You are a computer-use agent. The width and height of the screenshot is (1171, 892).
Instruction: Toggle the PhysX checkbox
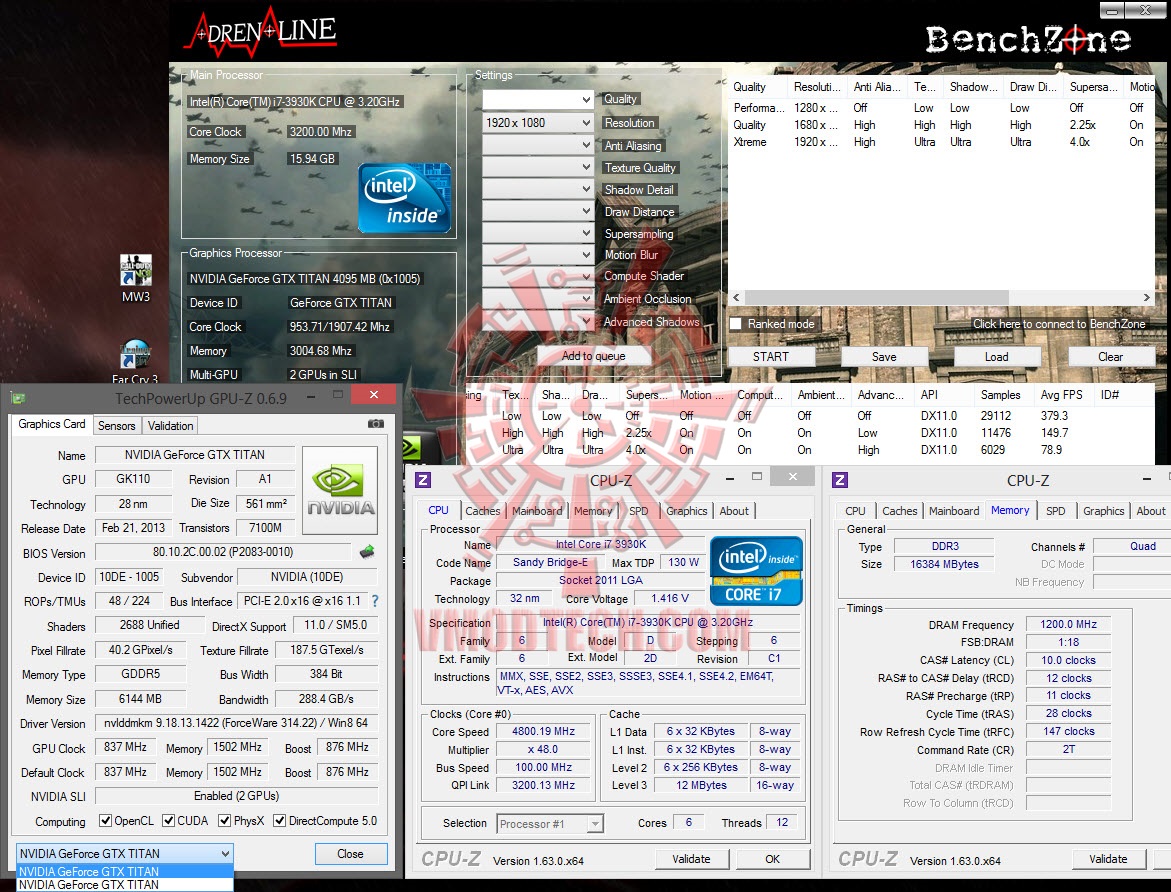tap(224, 820)
